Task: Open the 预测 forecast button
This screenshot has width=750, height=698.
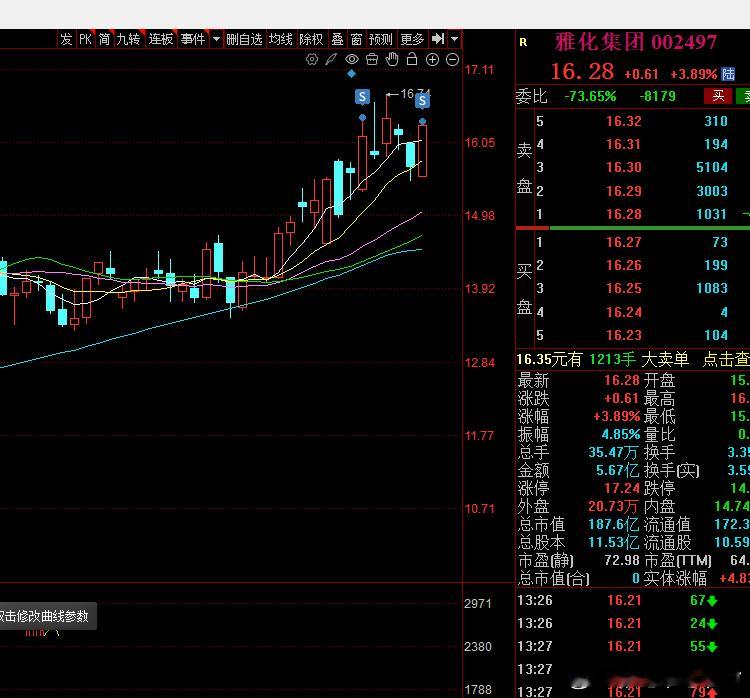Action: [381, 39]
